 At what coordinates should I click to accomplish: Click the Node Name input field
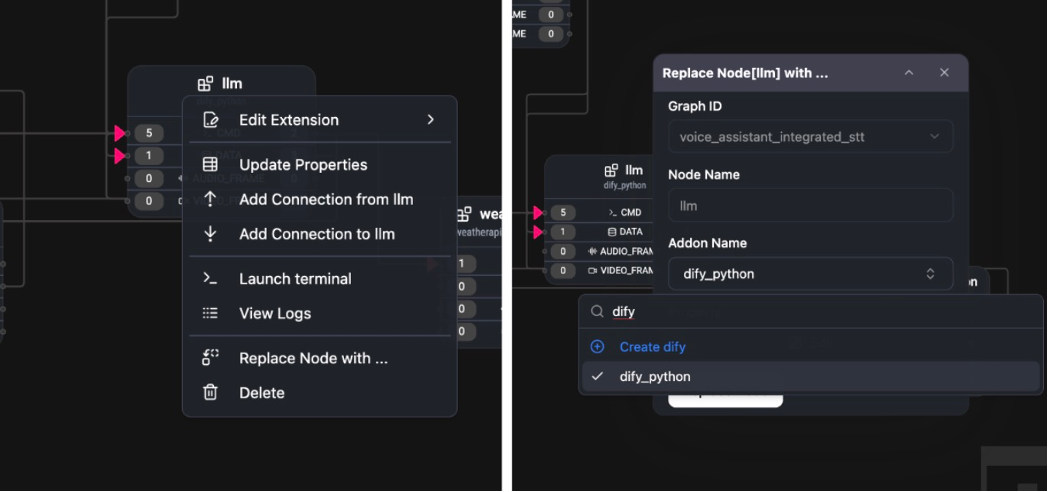(811, 205)
